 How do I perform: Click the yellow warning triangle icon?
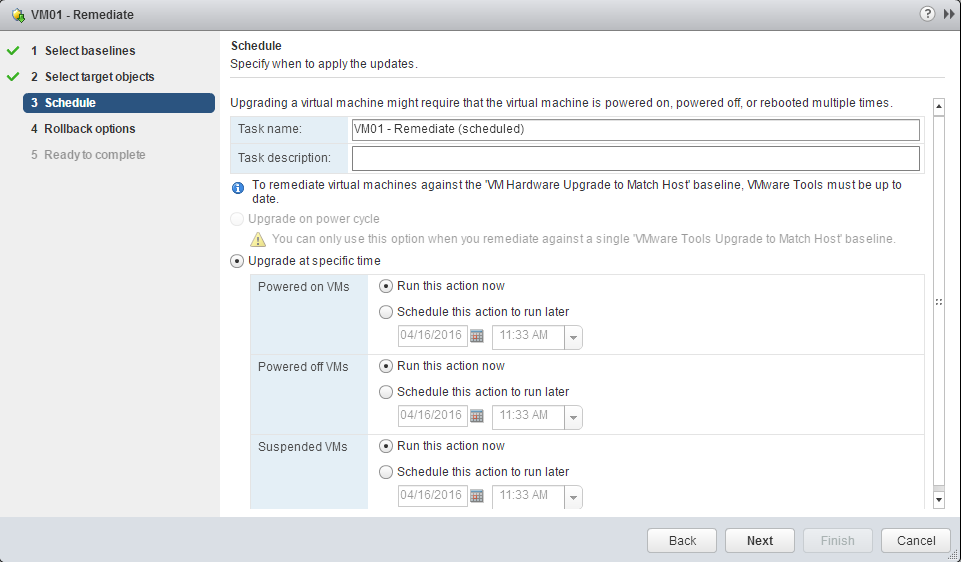258,239
